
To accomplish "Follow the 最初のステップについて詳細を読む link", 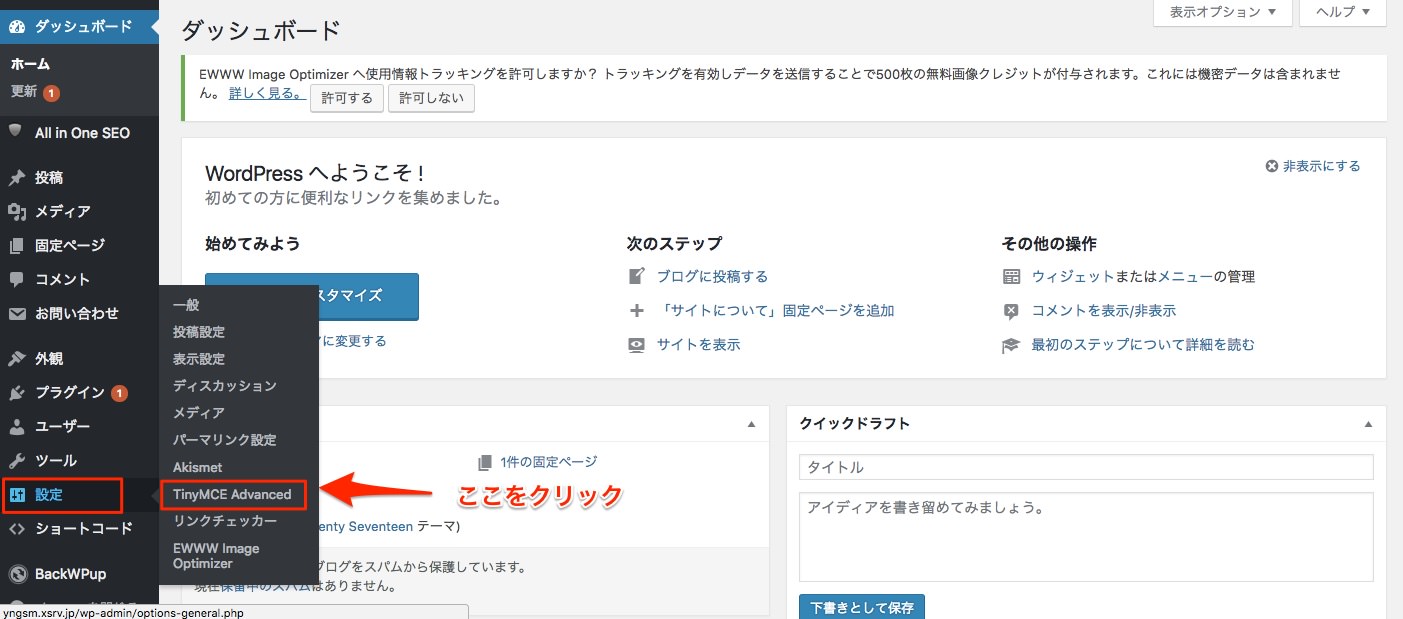I will click(x=1143, y=345).
